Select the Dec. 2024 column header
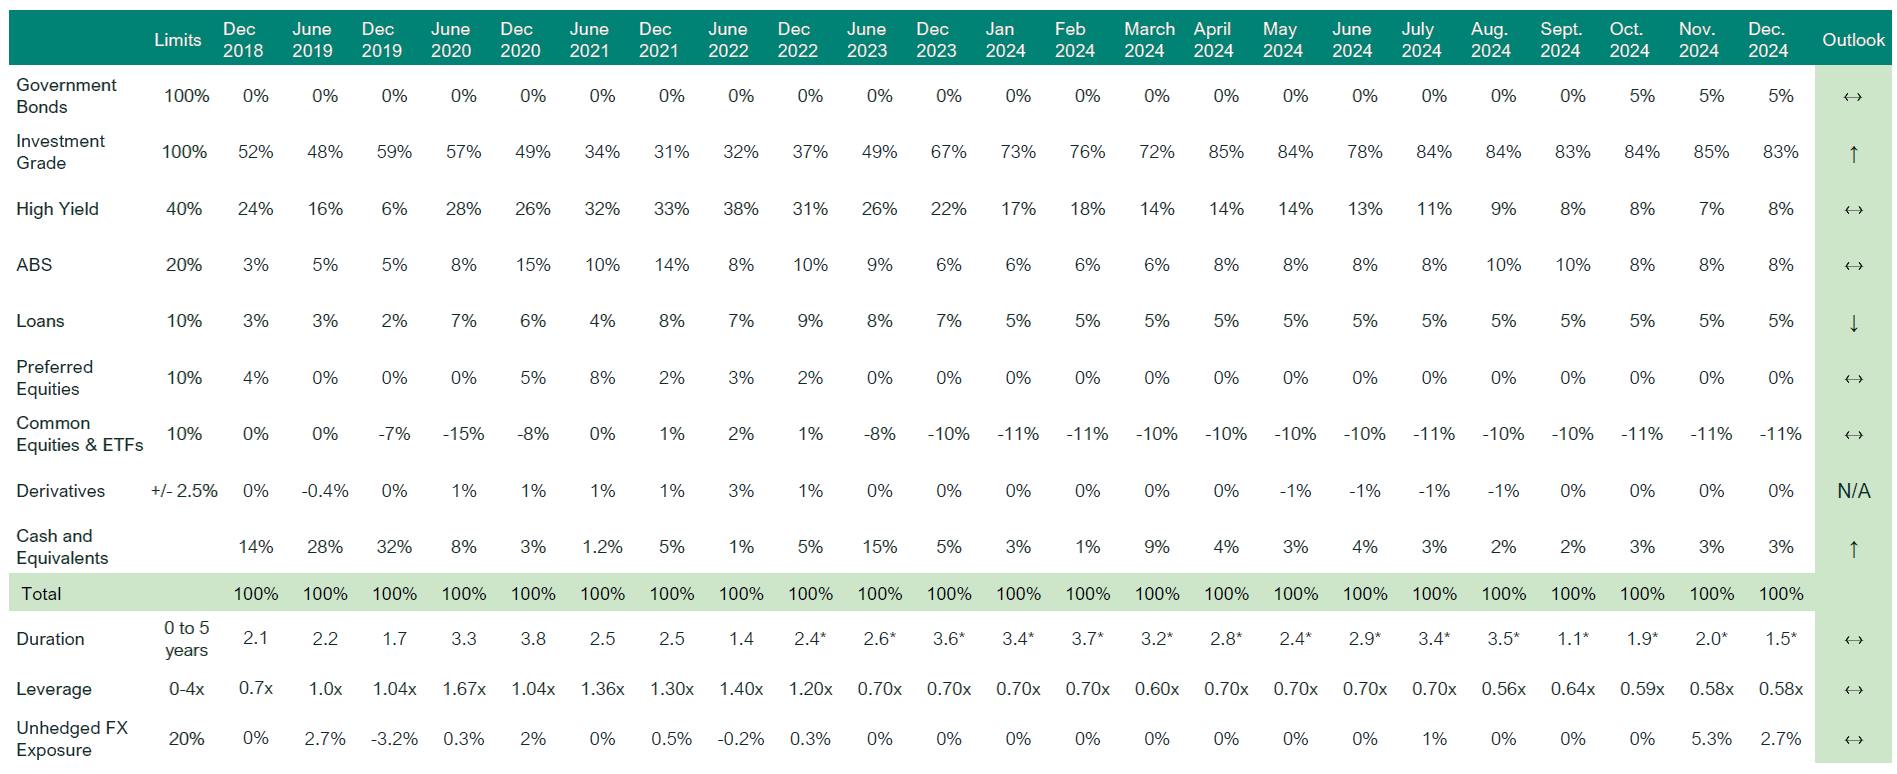 [1767, 40]
